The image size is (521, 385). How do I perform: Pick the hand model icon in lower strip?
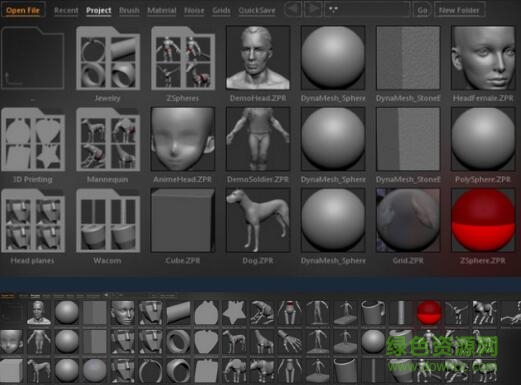[x=290, y=341]
